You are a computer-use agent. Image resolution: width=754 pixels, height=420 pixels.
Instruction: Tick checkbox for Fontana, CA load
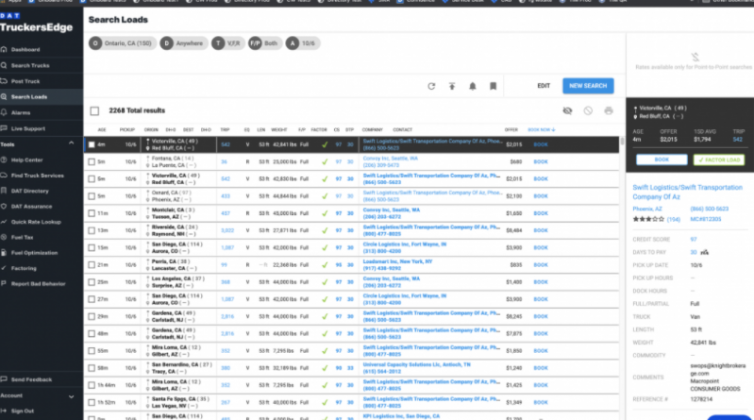pyautogui.click(x=90, y=160)
